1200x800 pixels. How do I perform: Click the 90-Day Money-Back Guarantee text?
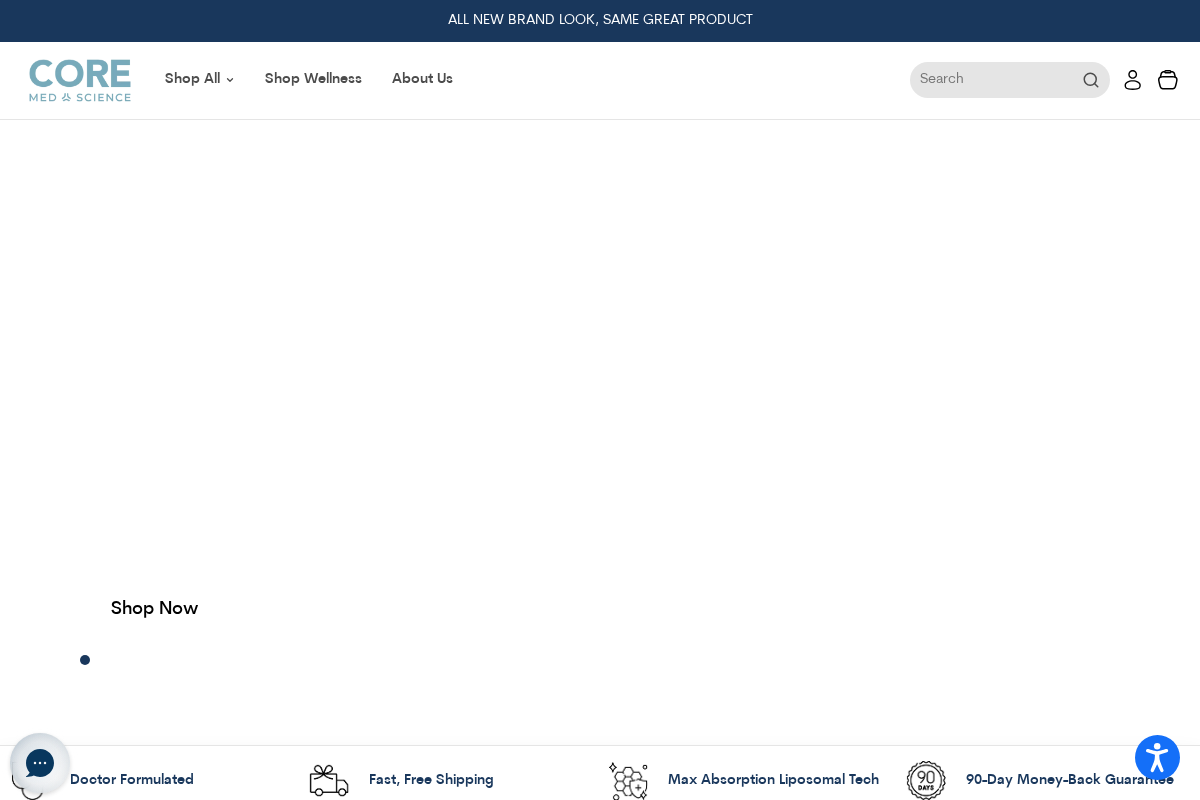(1070, 781)
